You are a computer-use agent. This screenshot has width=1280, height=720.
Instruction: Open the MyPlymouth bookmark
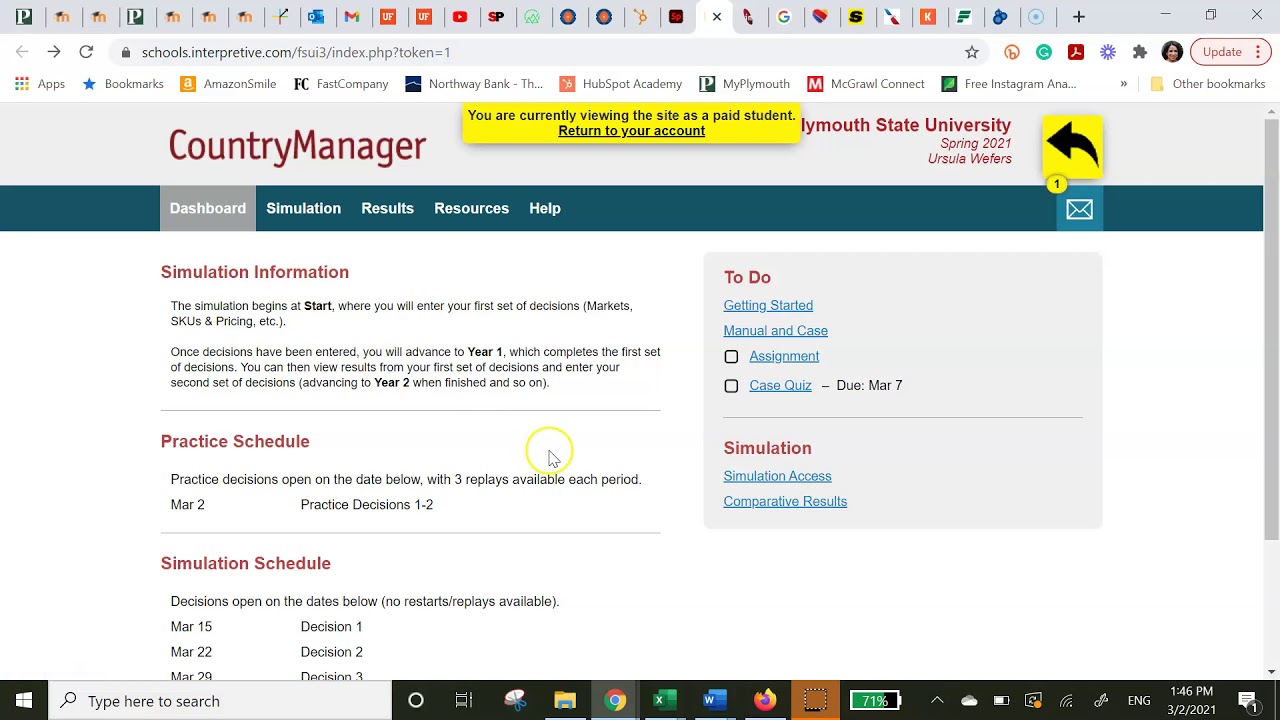pyautogui.click(x=745, y=84)
